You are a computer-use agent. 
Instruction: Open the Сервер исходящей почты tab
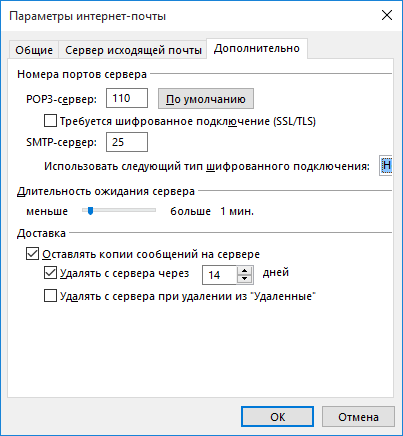(x=133, y=50)
